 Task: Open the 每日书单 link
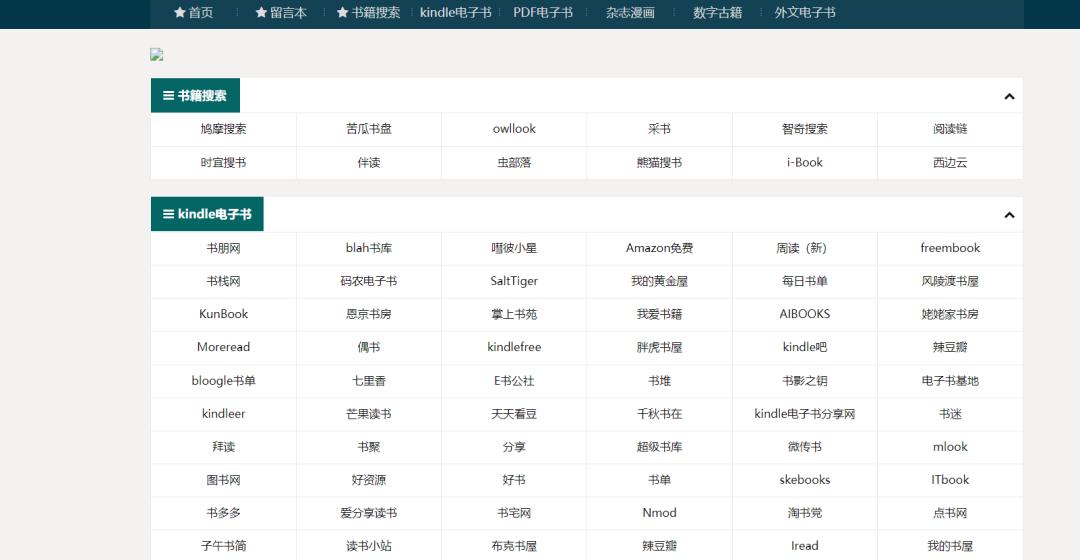pyautogui.click(x=804, y=281)
